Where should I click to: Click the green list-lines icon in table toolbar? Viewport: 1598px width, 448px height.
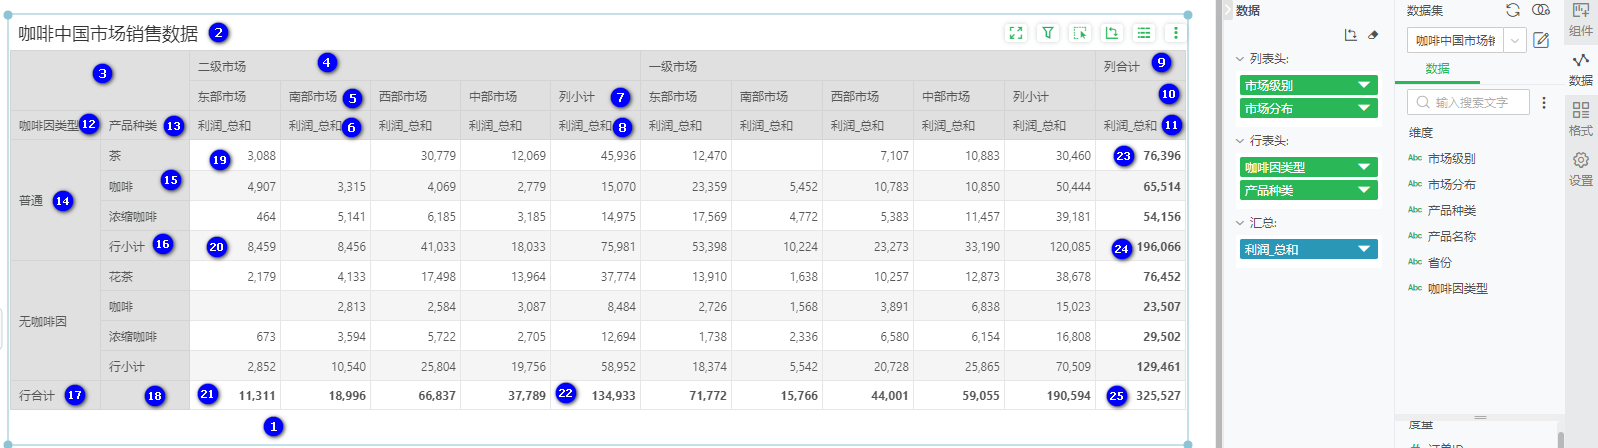tap(1144, 33)
